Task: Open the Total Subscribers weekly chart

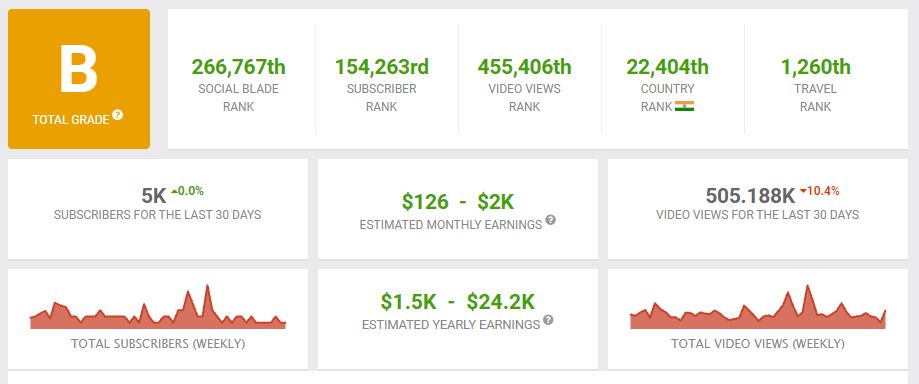Action: (158, 307)
